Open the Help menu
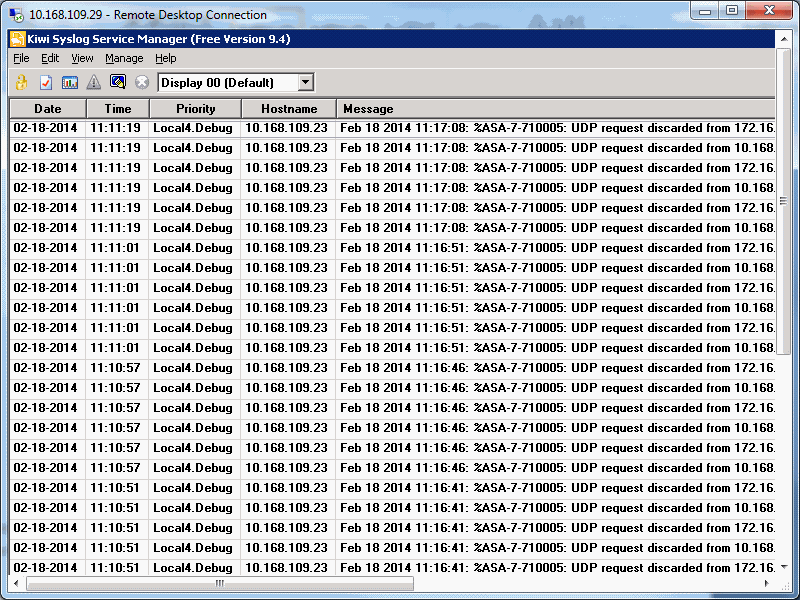Image resolution: width=800 pixels, height=600 pixels. [x=165, y=58]
